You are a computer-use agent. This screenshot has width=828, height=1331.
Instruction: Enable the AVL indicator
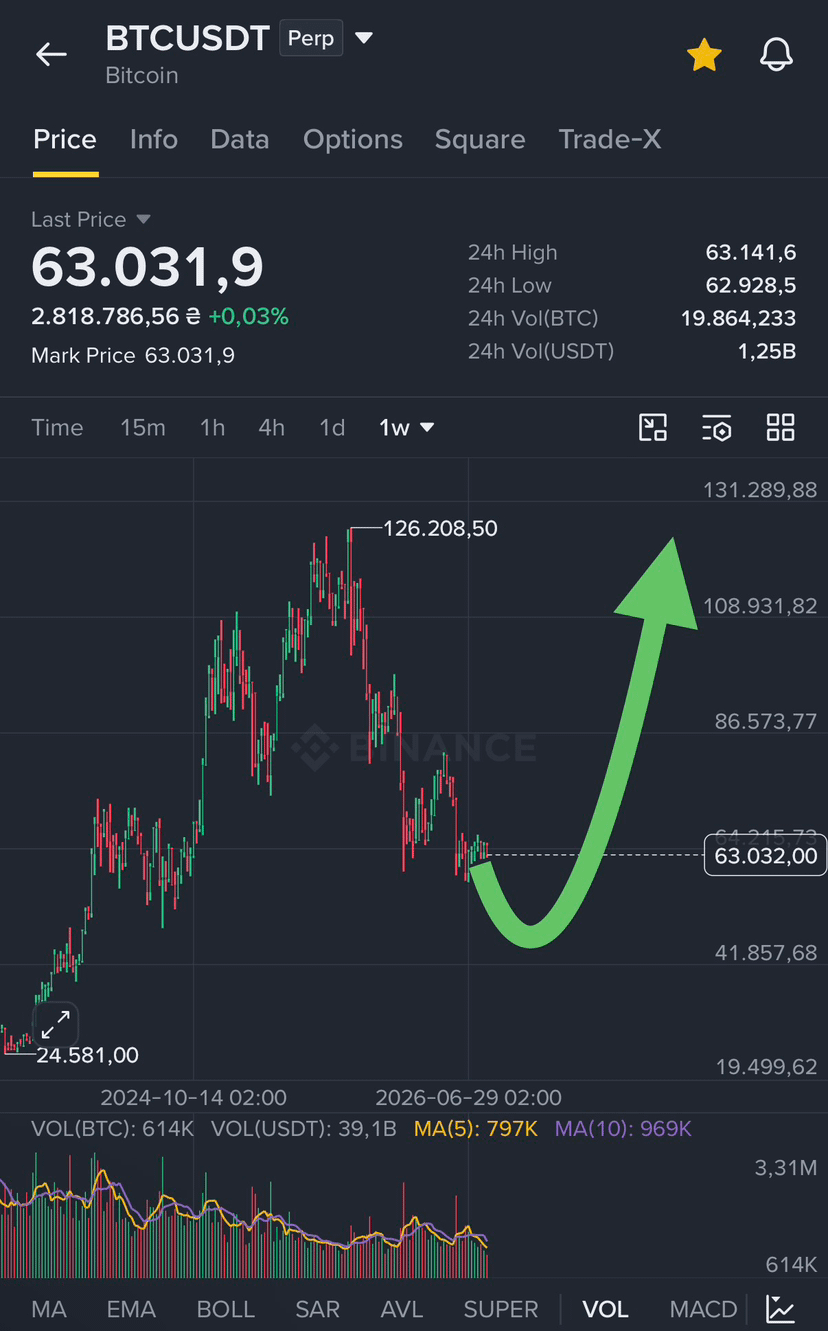(402, 1309)
